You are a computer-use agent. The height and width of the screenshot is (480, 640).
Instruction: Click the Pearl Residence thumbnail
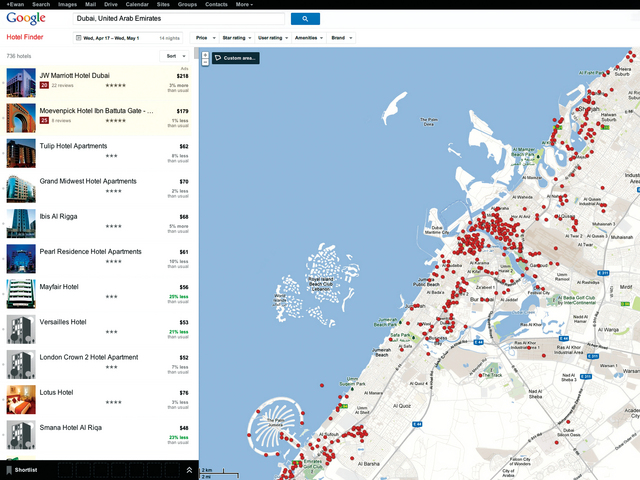tap(21, 259)
